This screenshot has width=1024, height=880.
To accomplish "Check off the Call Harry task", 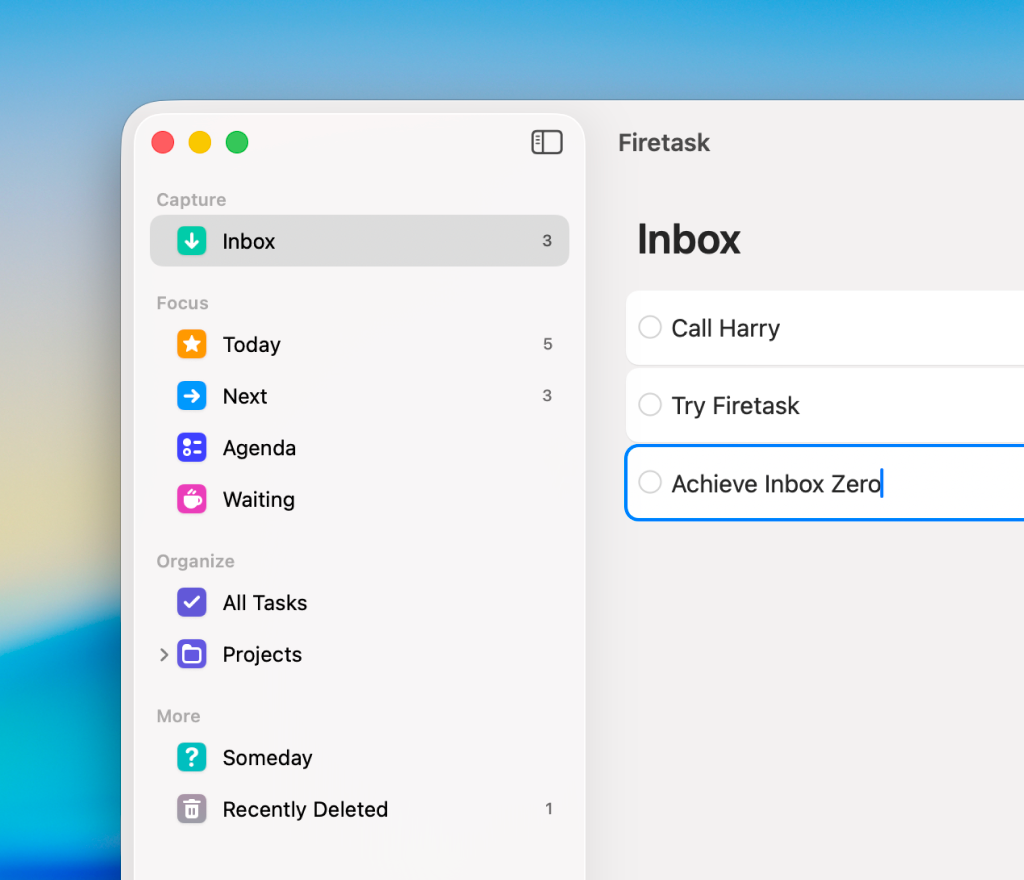I will tap(650, 328).
